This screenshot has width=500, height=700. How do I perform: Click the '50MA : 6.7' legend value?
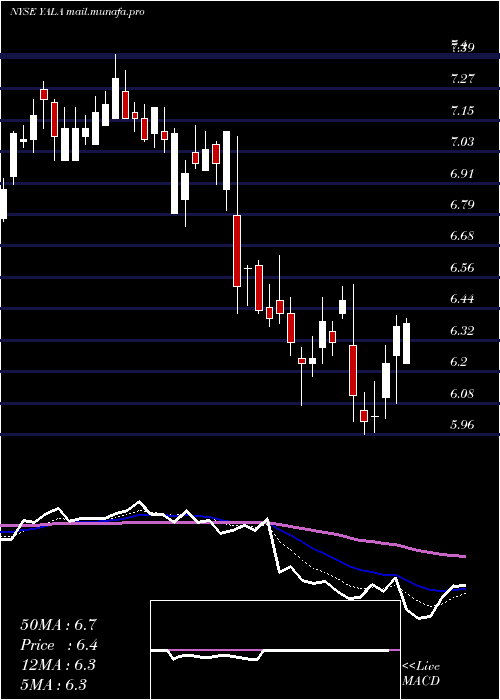[x=58, y=625]
